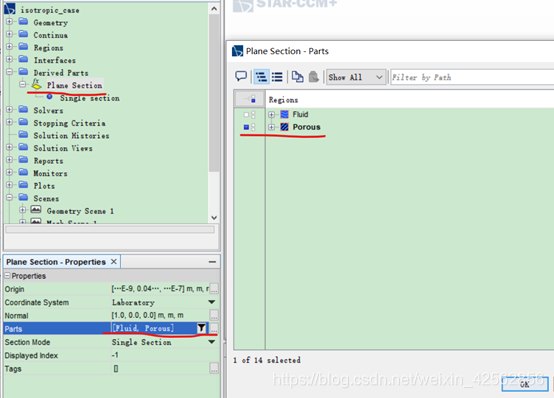Click the Filter by Path field
The width and height of the screenshot is (554, 398).
(x=472, y=77)
